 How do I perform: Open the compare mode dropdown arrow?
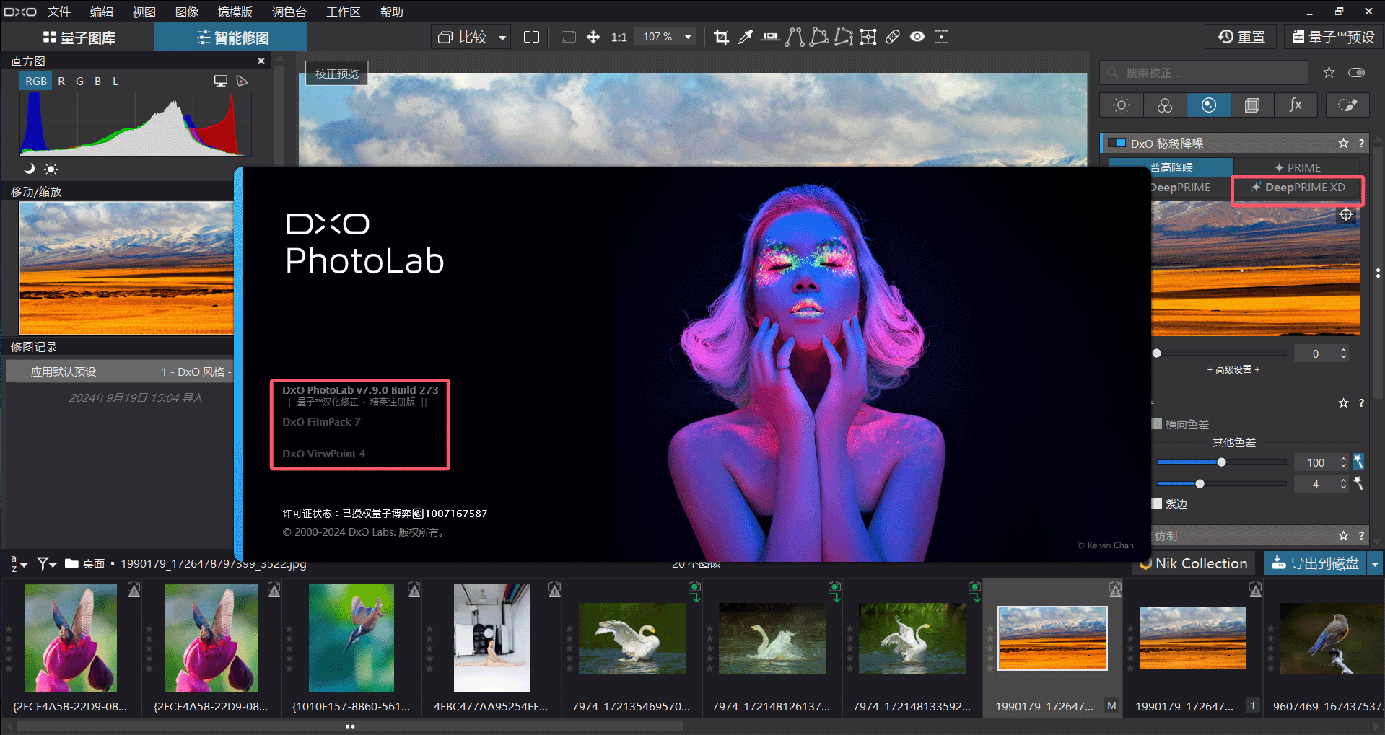pos(502,37)
